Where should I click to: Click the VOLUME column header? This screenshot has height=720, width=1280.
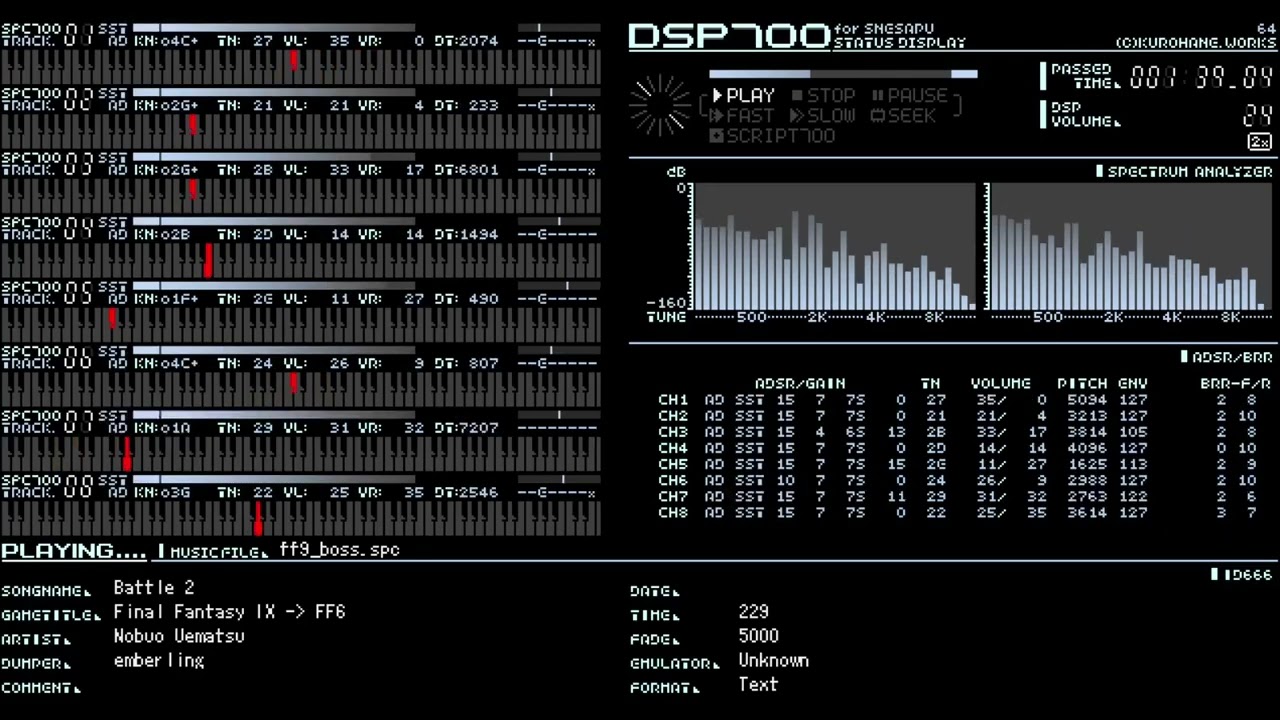(1001, 384)
